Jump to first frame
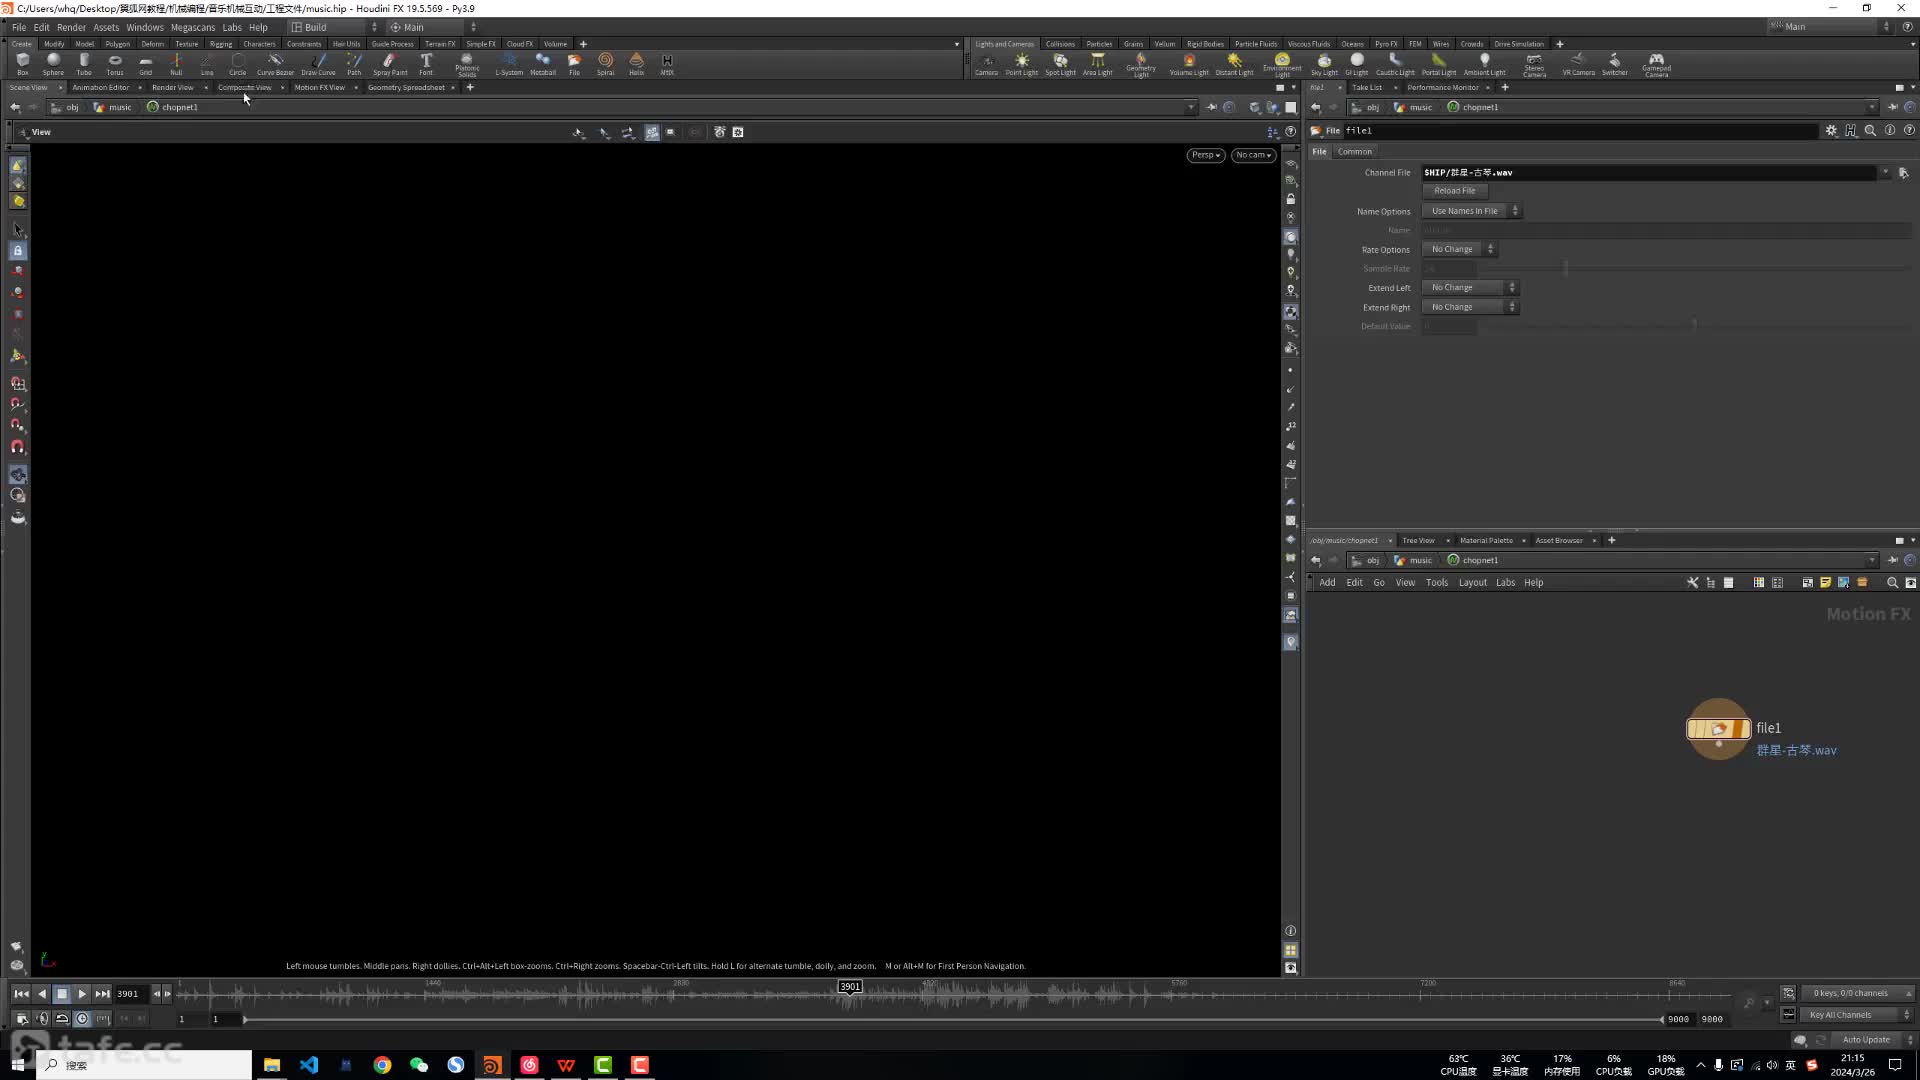The height and width of the screenshot is (1080, 1920). click(x=21, y=994)
